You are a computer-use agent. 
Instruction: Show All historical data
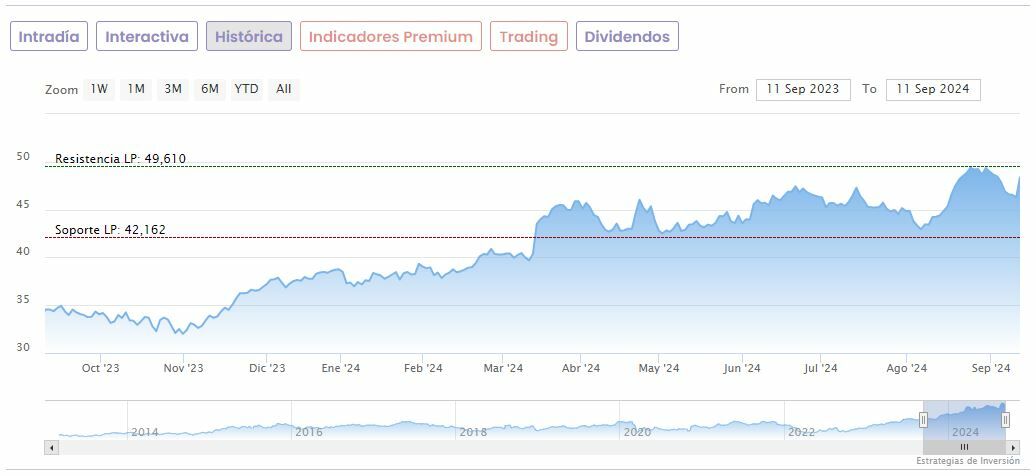coord(284,89)
